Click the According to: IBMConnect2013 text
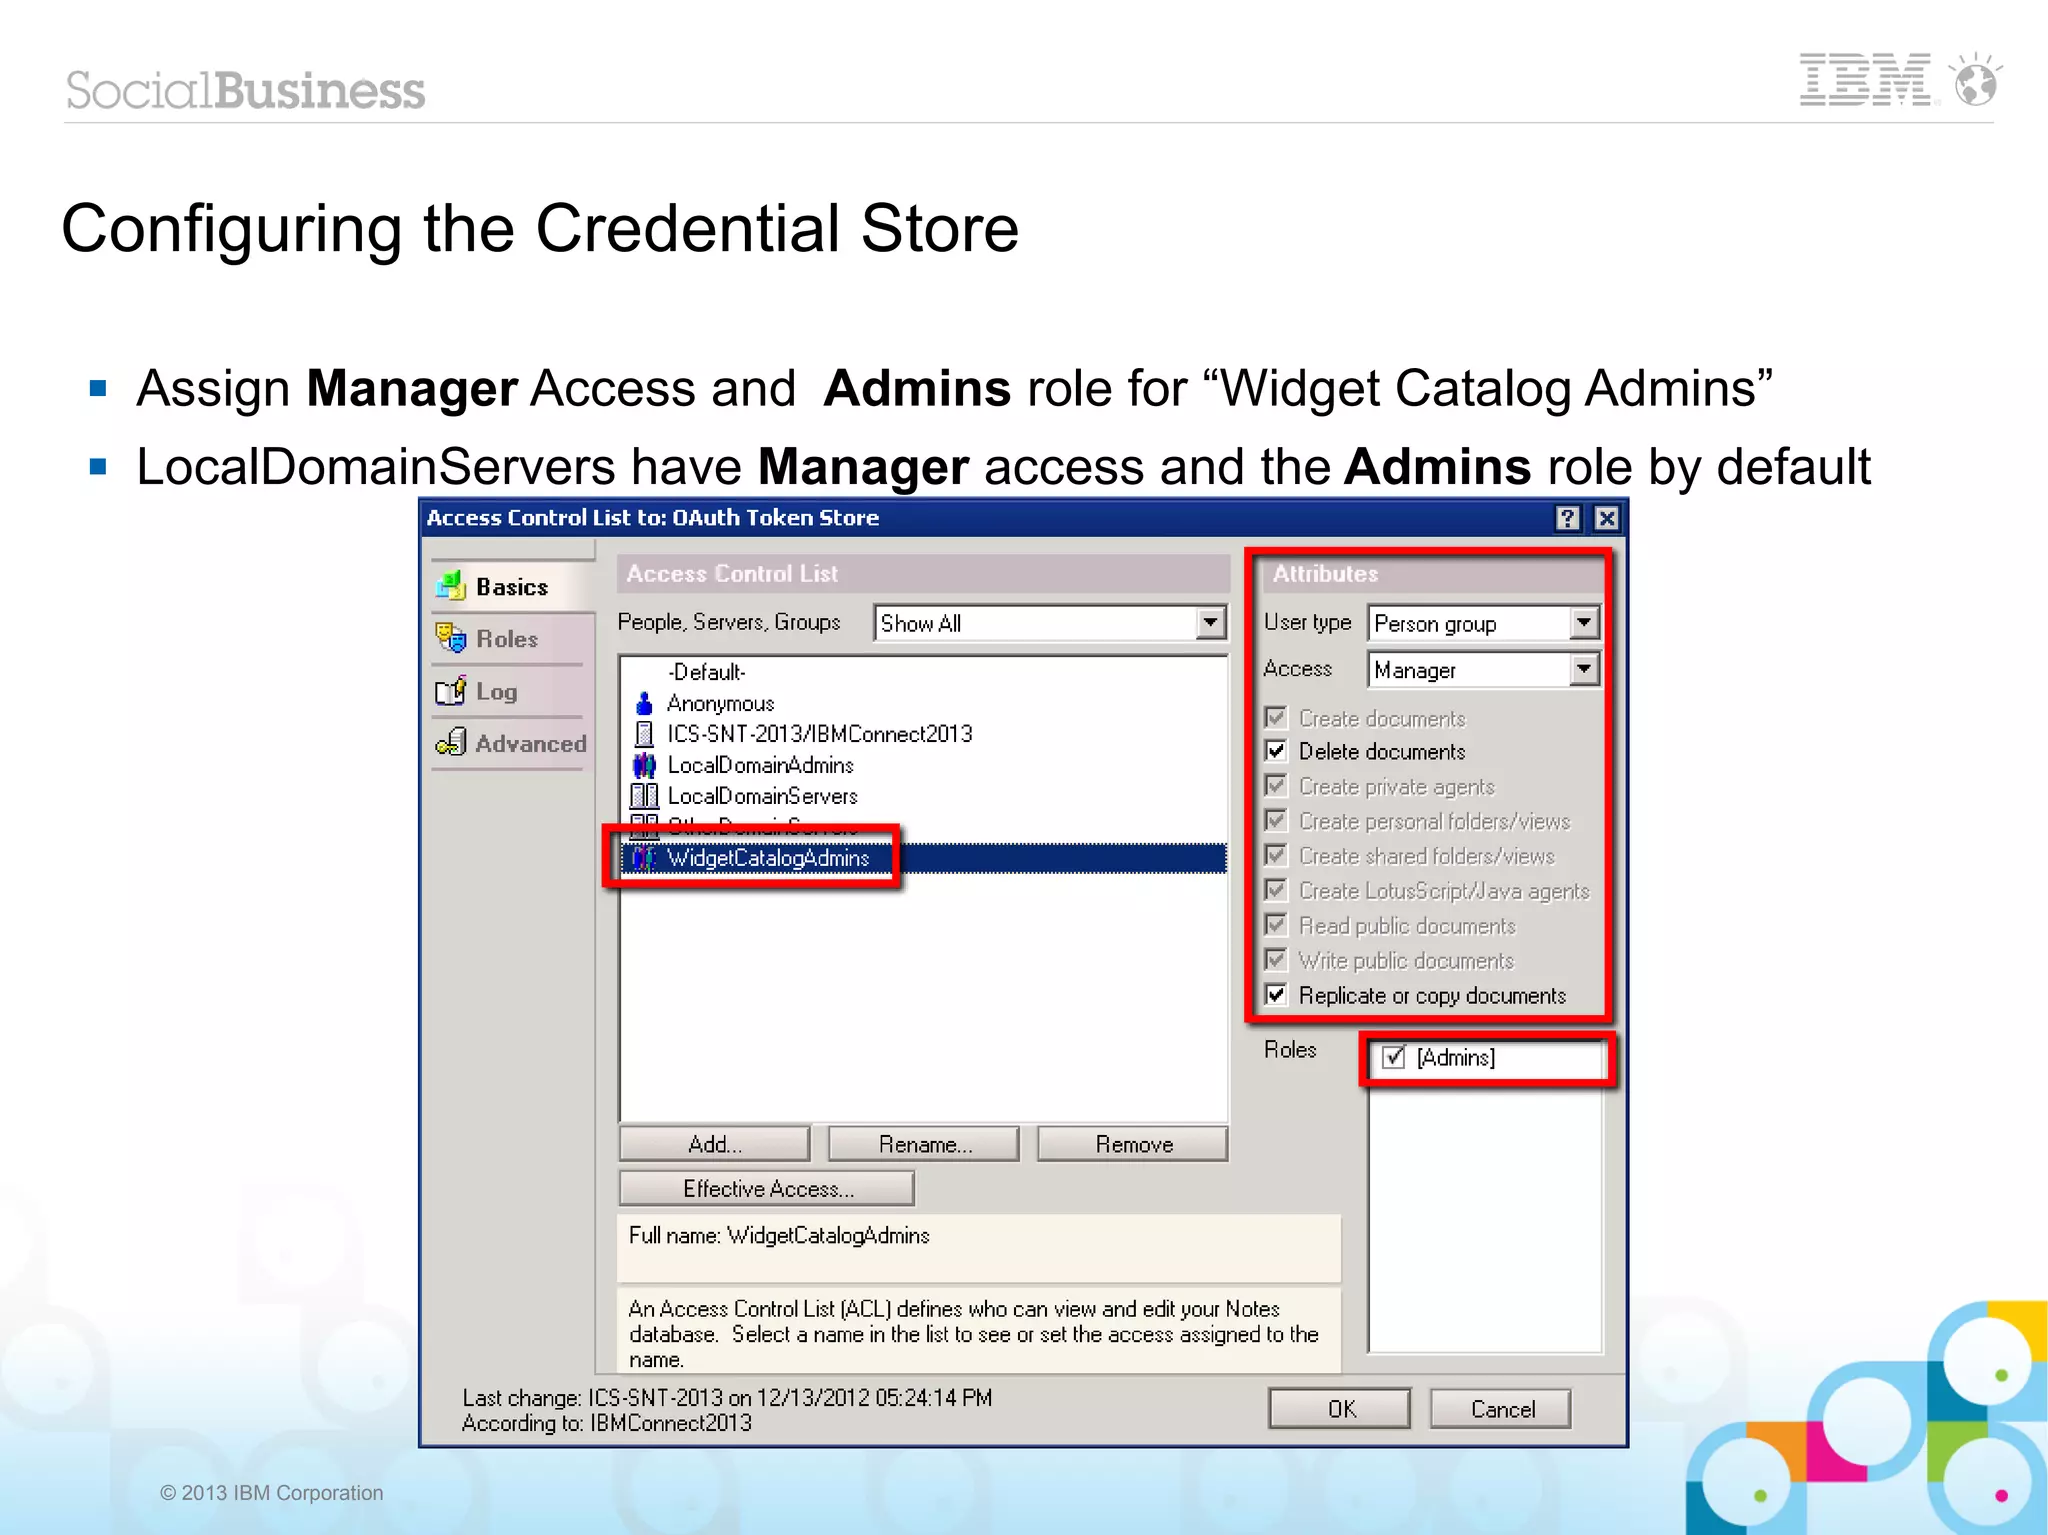 [x=606, y=1423]
